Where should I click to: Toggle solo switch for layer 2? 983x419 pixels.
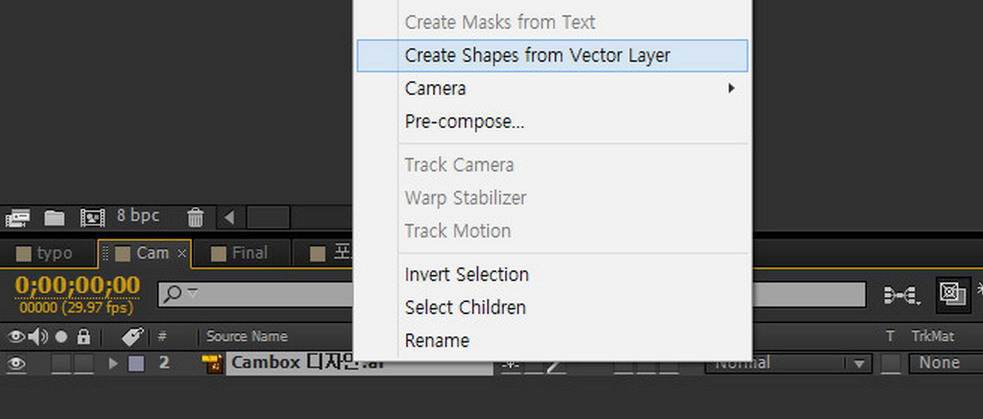pyautogui.click(x=61, y=363)
